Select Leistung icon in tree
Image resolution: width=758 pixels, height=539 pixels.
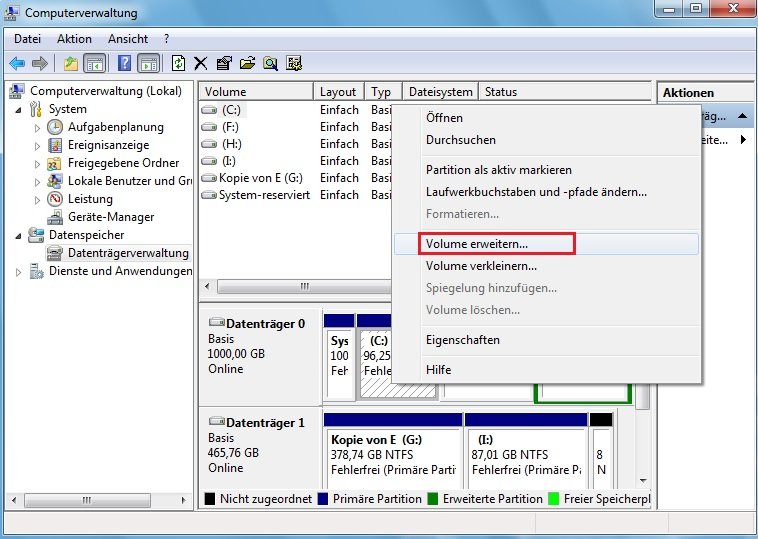pos(55,199)
